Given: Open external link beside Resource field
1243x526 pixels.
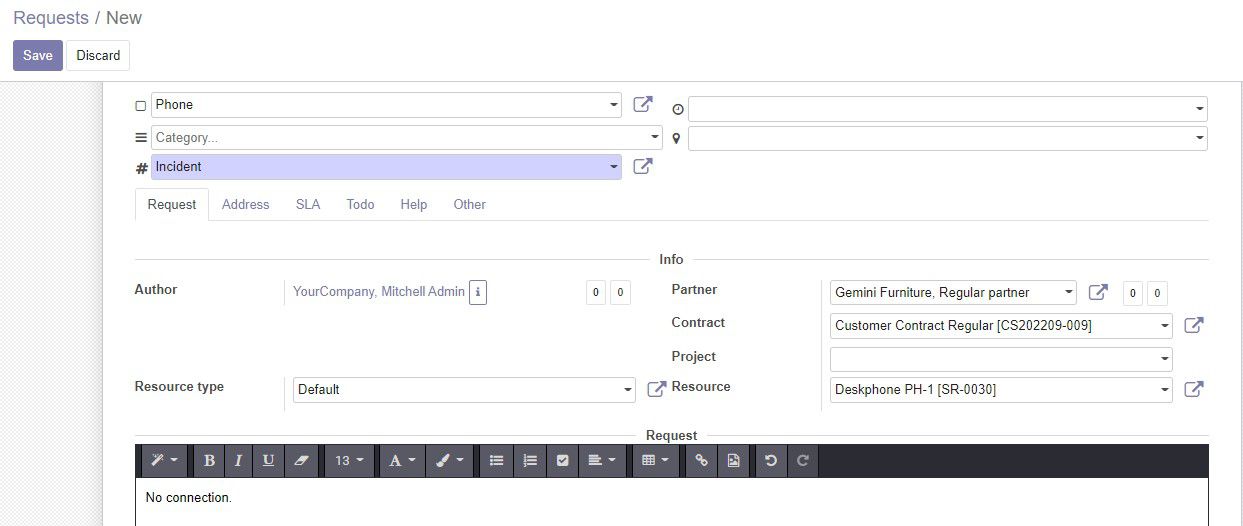Looking at the screenshot, I should [1194, 389].
